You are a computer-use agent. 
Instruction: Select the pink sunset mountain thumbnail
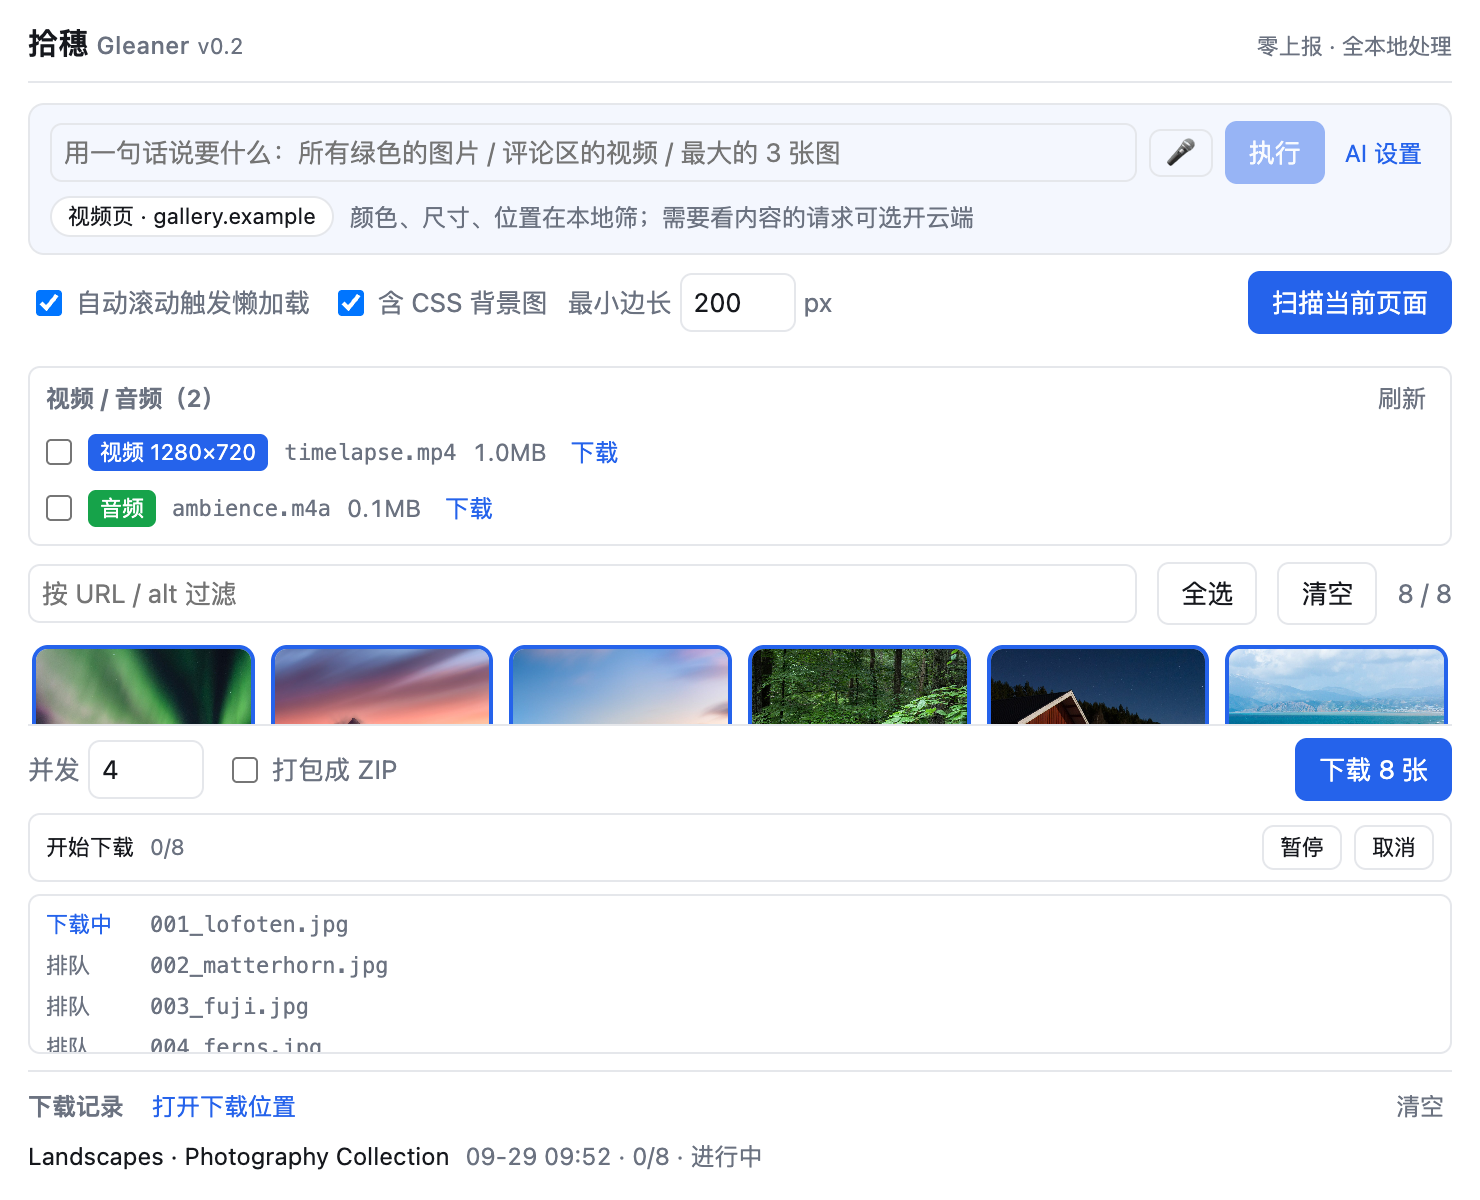382,685
